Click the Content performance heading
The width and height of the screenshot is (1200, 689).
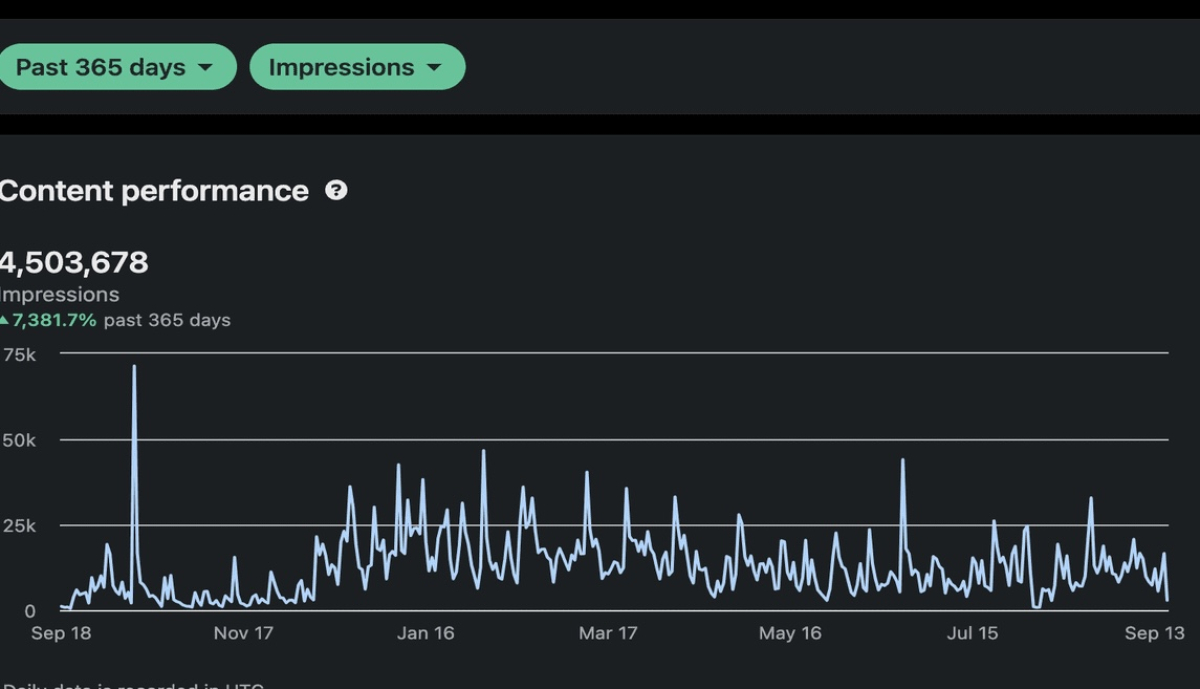point(153,190)
